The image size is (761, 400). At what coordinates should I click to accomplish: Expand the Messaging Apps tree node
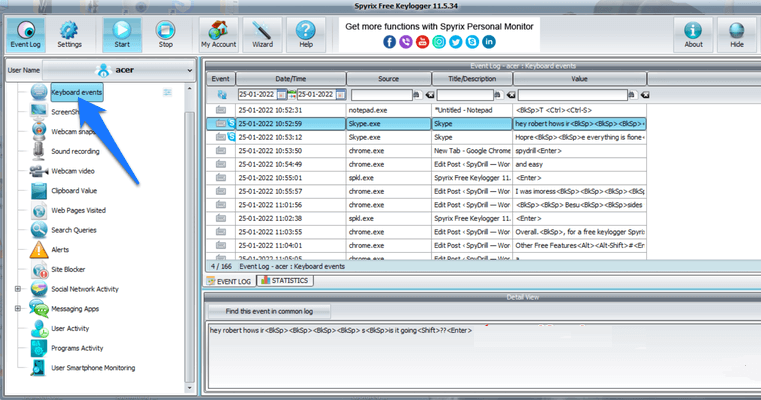tap(17, 308)
